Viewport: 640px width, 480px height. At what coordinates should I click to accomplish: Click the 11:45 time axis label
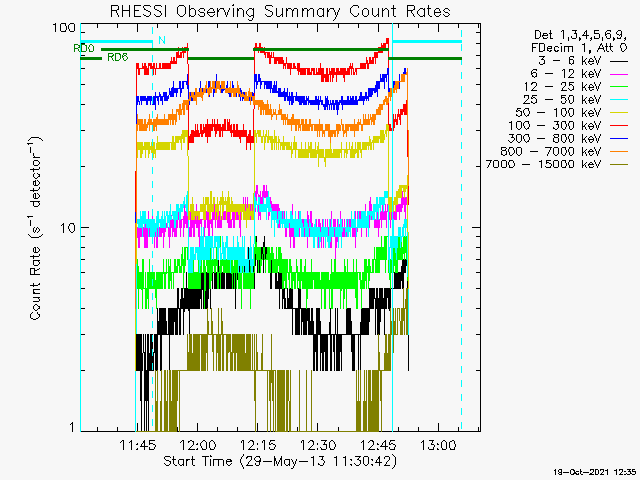coord(138,445)
